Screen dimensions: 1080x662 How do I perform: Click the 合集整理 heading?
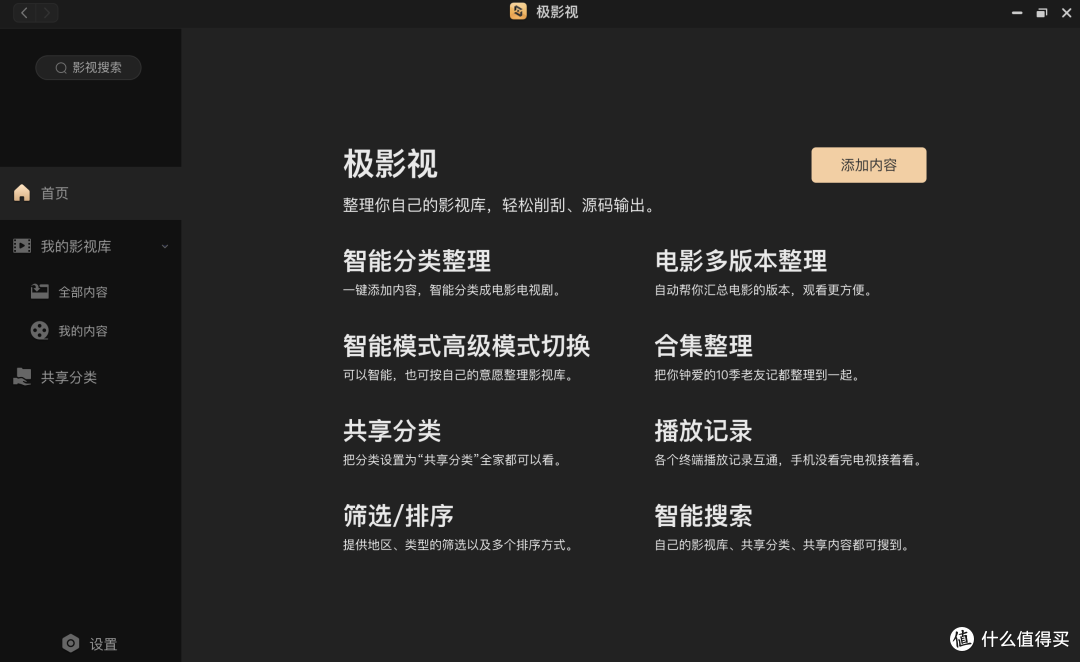point(703,346)
